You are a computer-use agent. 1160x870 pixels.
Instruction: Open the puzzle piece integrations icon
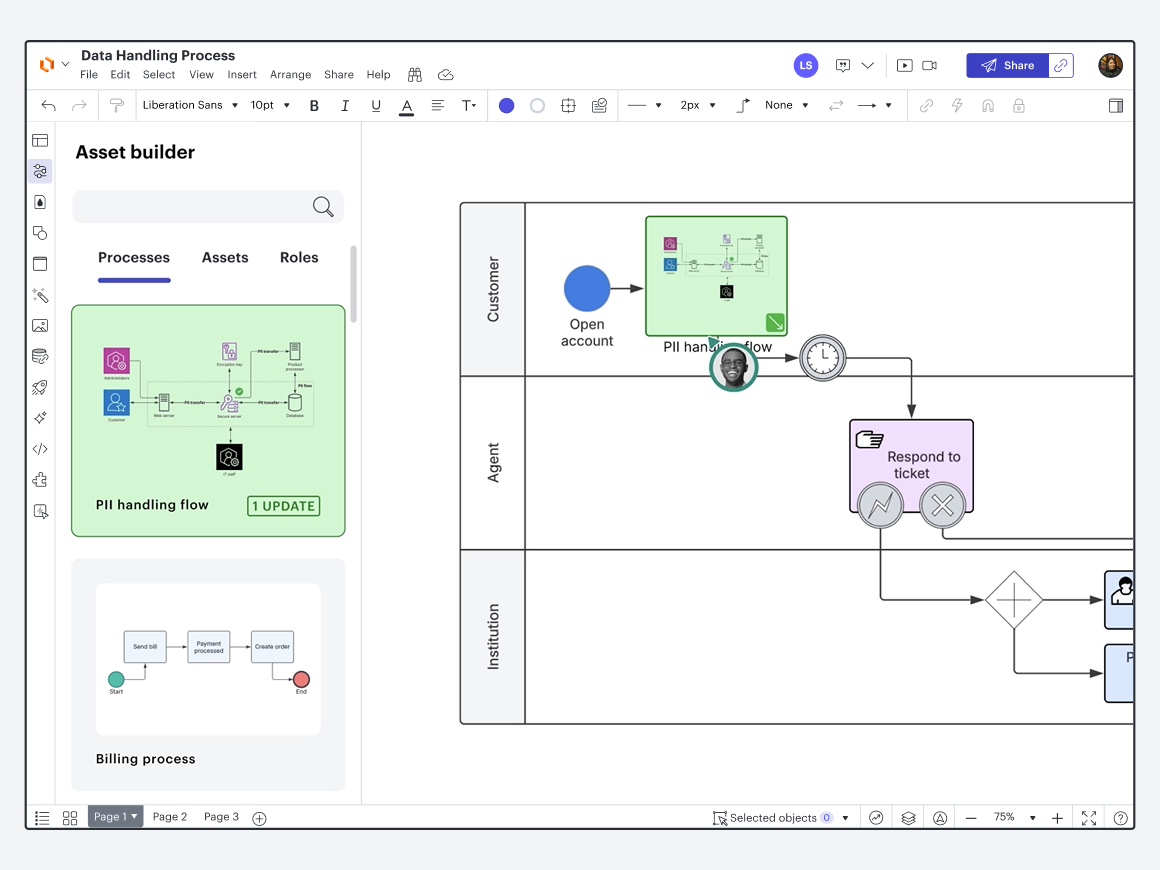point(41,480)
